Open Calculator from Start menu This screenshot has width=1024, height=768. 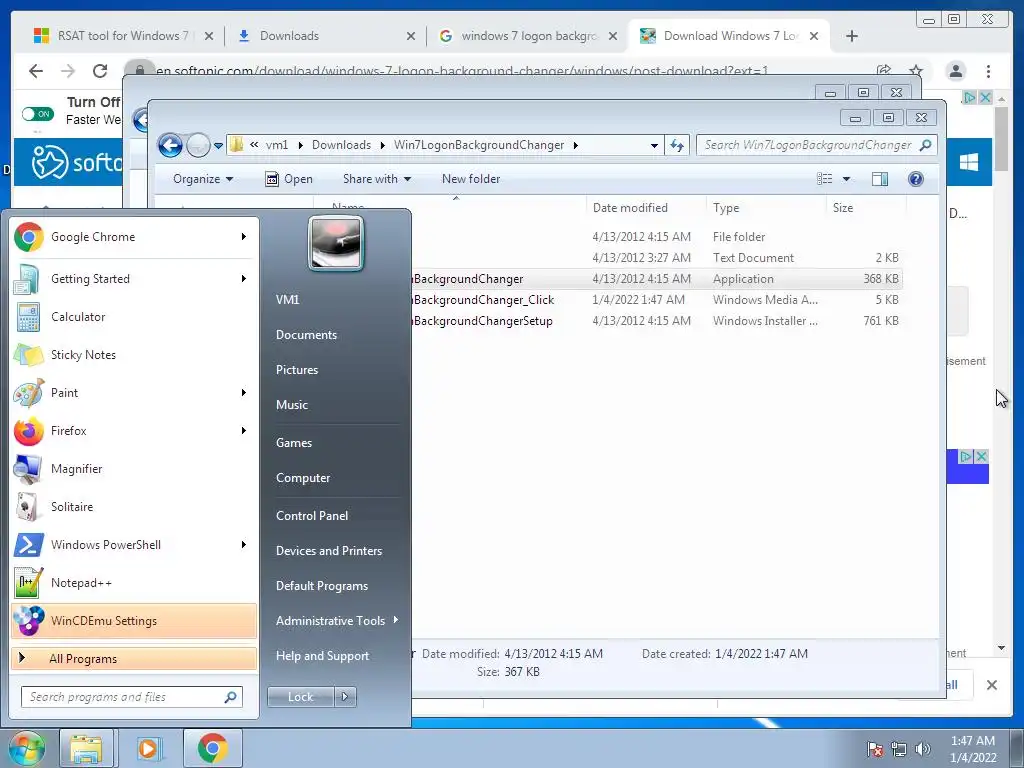click(x=134, y=317)
